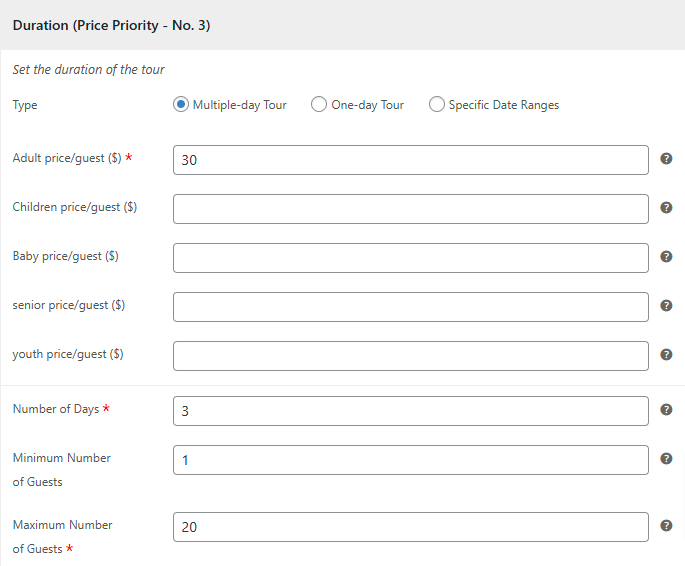Screen dimensions: 685x566
Task: Click the Maximum Number of Guests field
Action: (x=410, y=527)
